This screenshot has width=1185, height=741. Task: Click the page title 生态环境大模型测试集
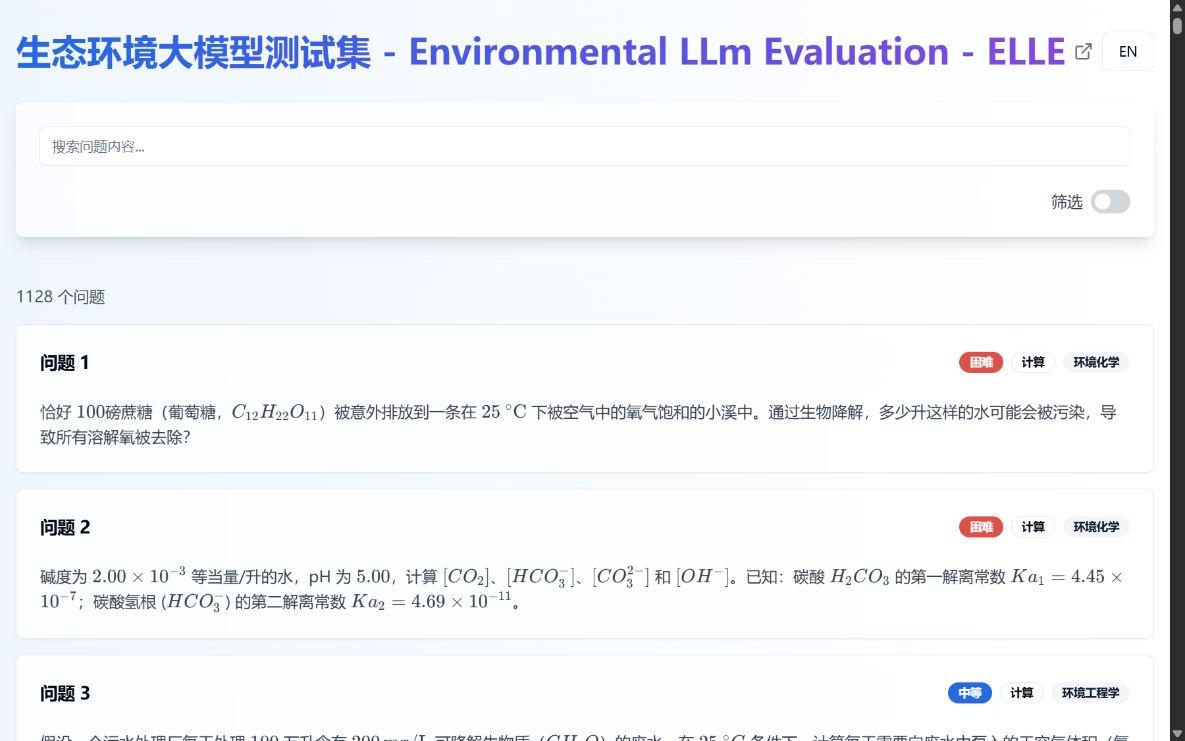click(193, 52)
